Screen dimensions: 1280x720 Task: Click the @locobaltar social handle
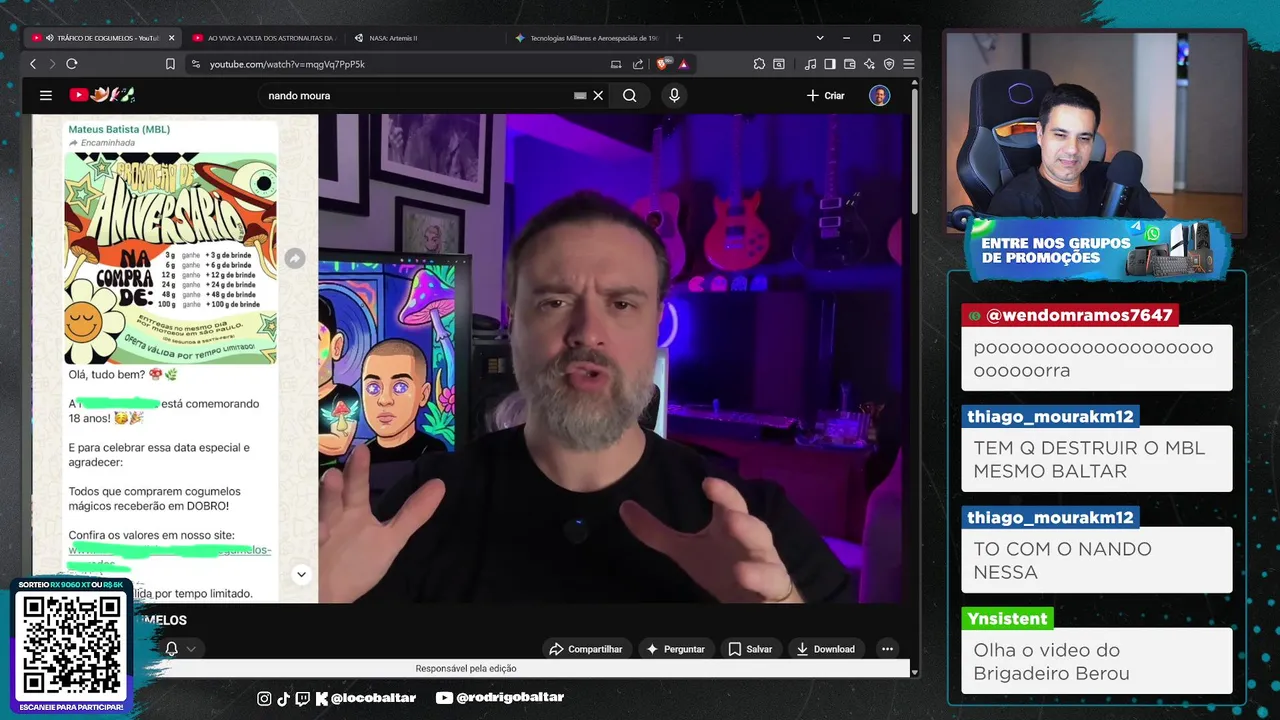click(373, 697)
